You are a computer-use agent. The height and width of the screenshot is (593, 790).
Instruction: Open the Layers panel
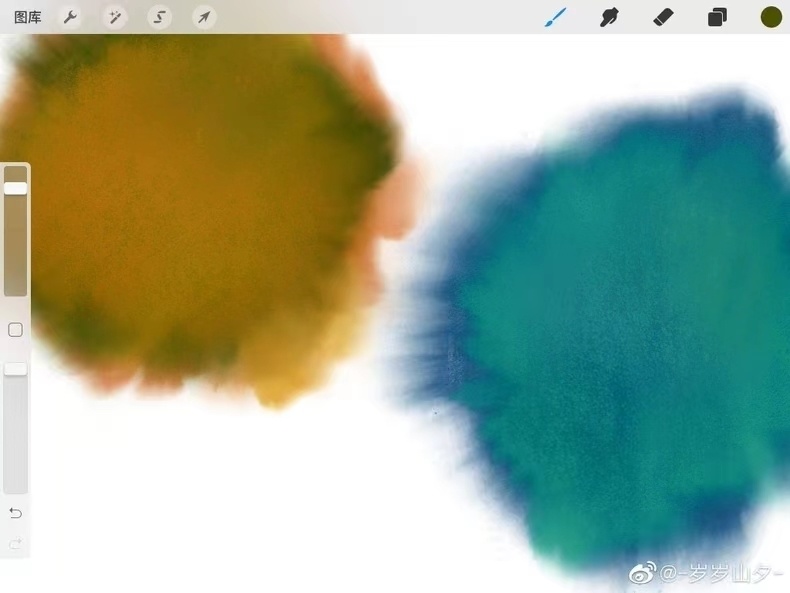click(x=717, y=18)
